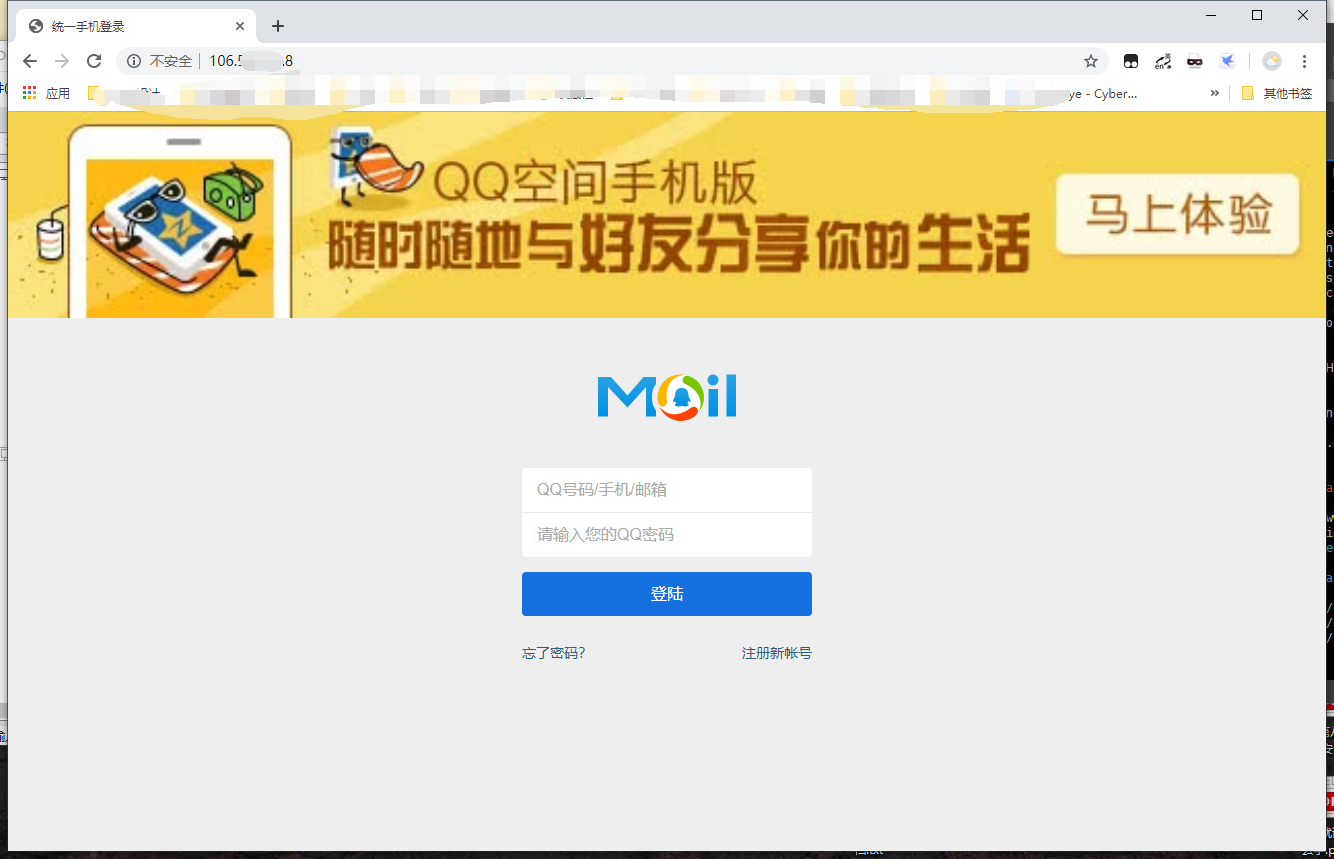Close the 统一手机登录 tab
The height and width of the screenshot is (859, 1334).
(240, 26)
